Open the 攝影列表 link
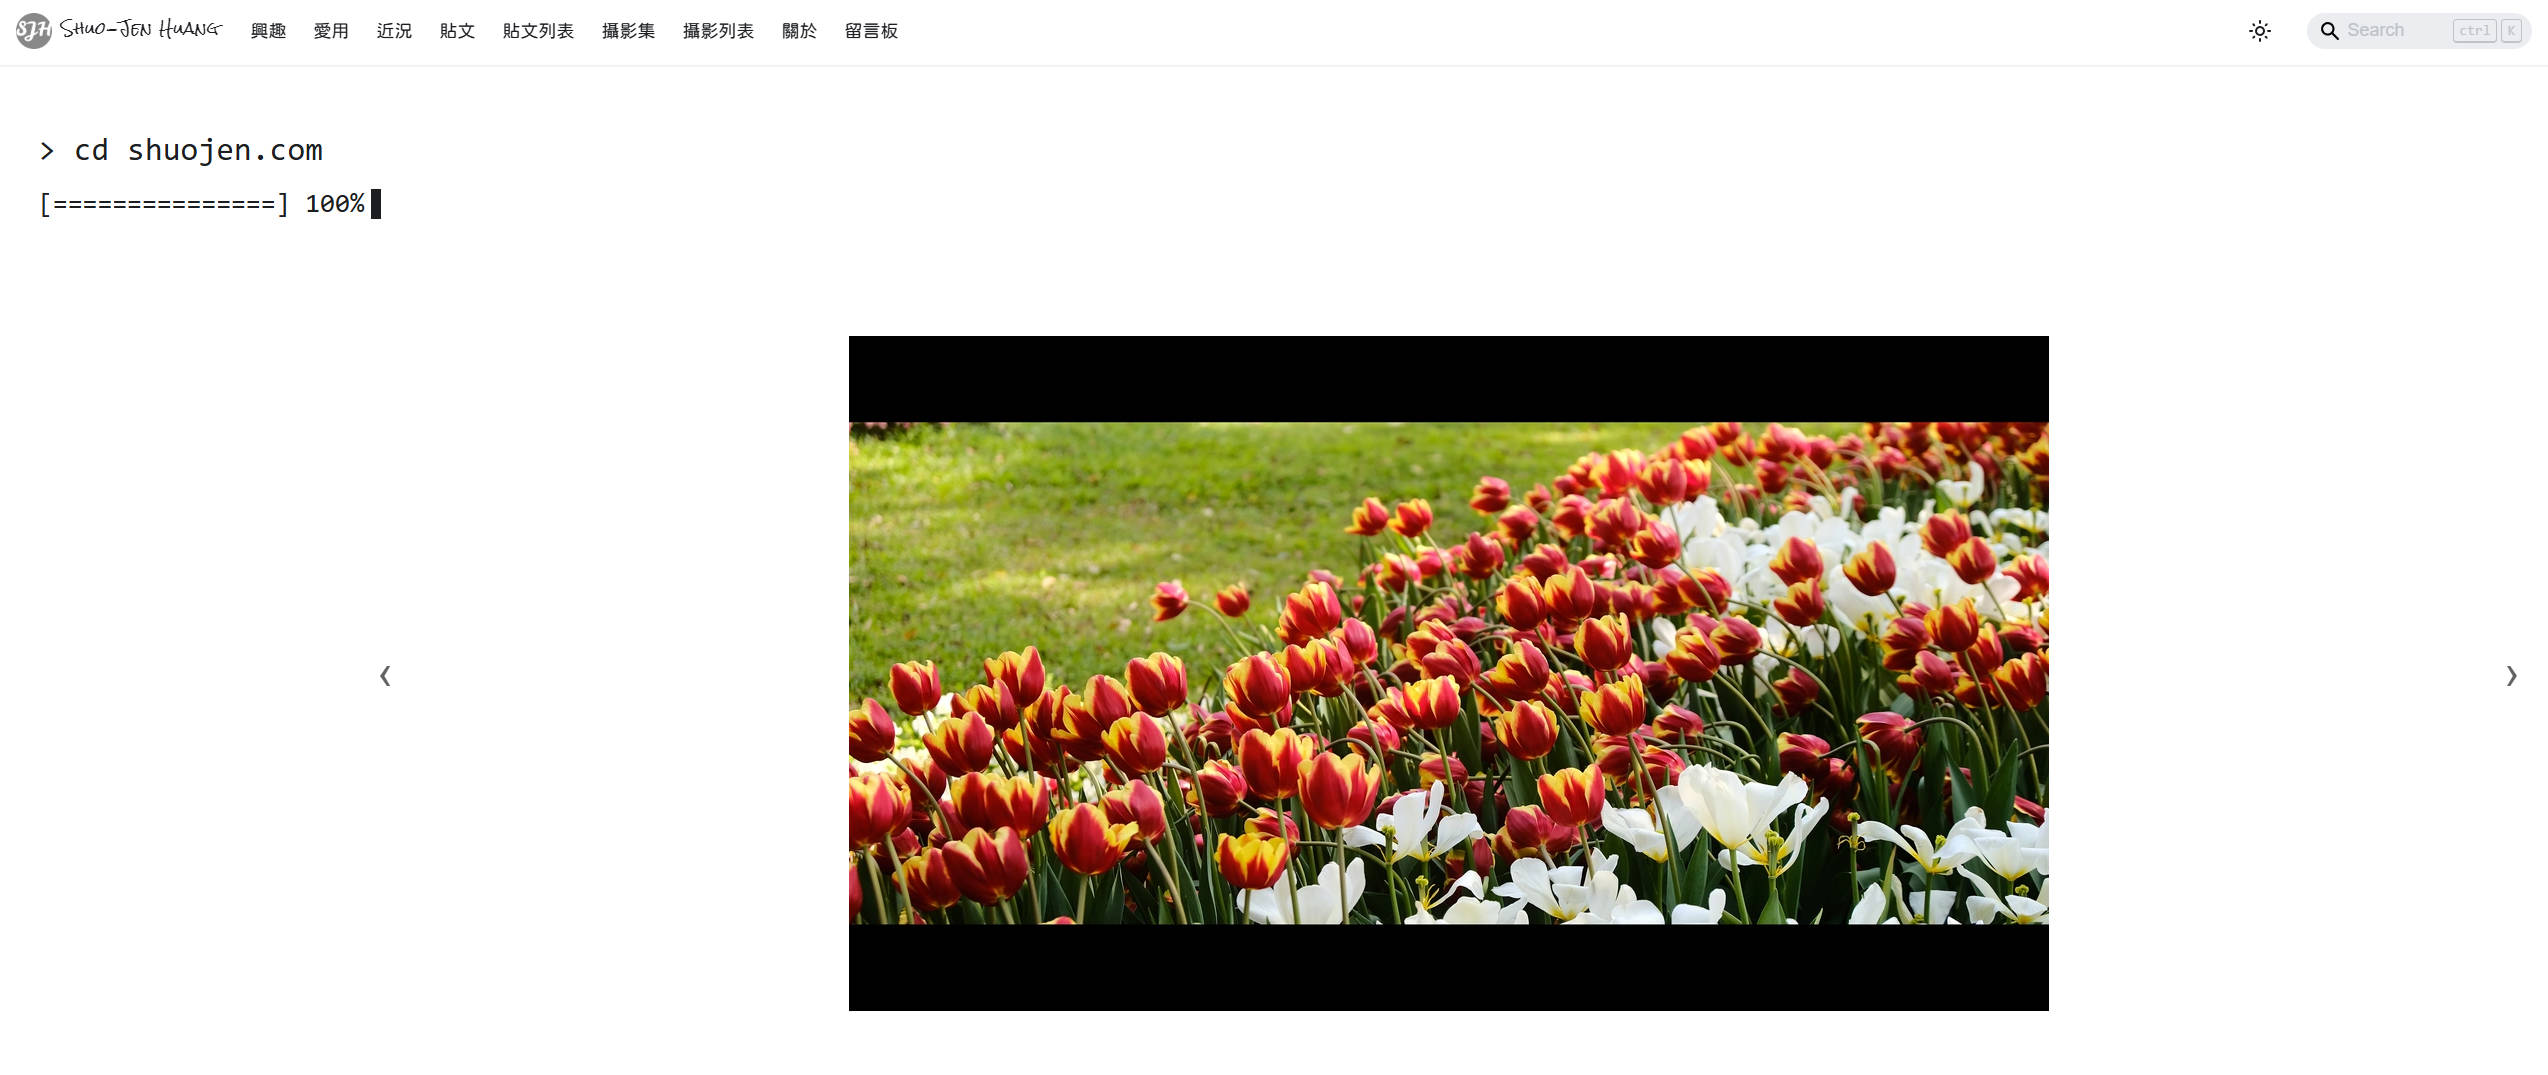The image size is (2548, 1075). (718, 31)
